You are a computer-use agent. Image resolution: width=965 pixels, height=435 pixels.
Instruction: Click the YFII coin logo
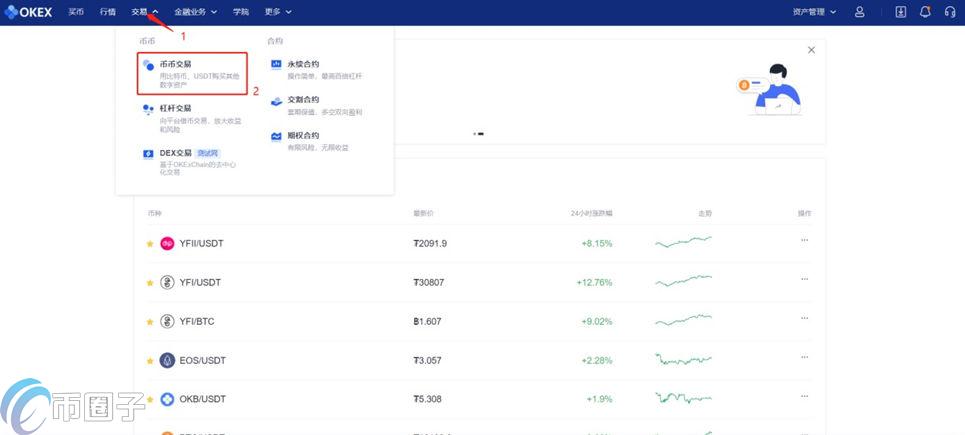tap(167, 244)
